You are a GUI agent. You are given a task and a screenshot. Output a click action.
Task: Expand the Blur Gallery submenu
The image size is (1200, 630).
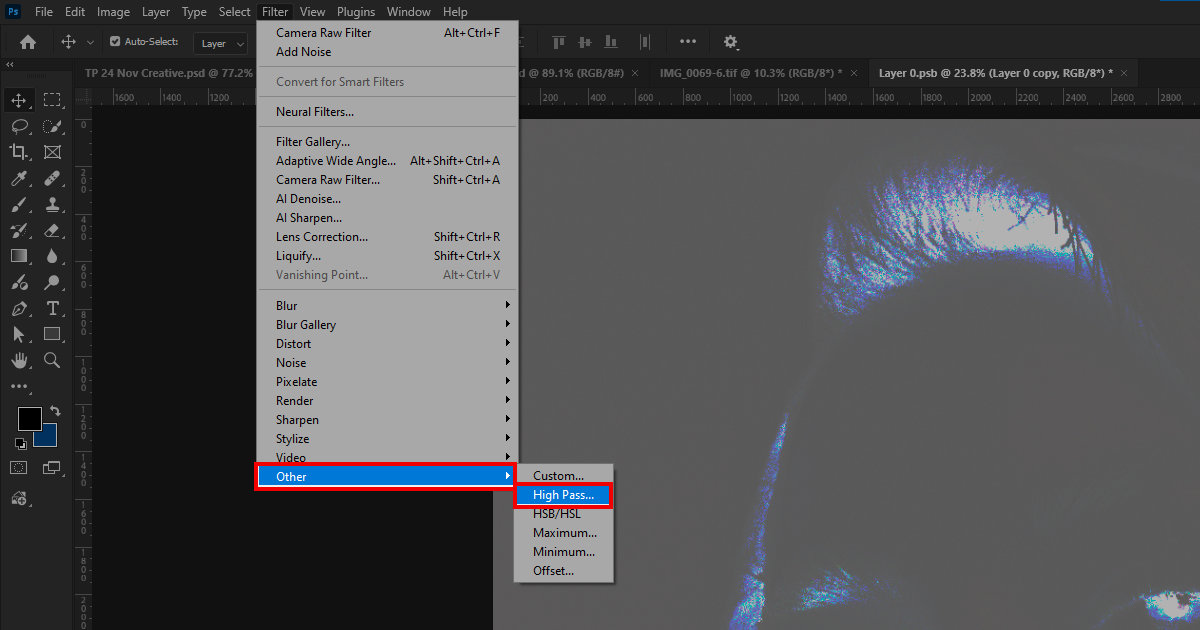pyautogui.click(x=387, y=325)
